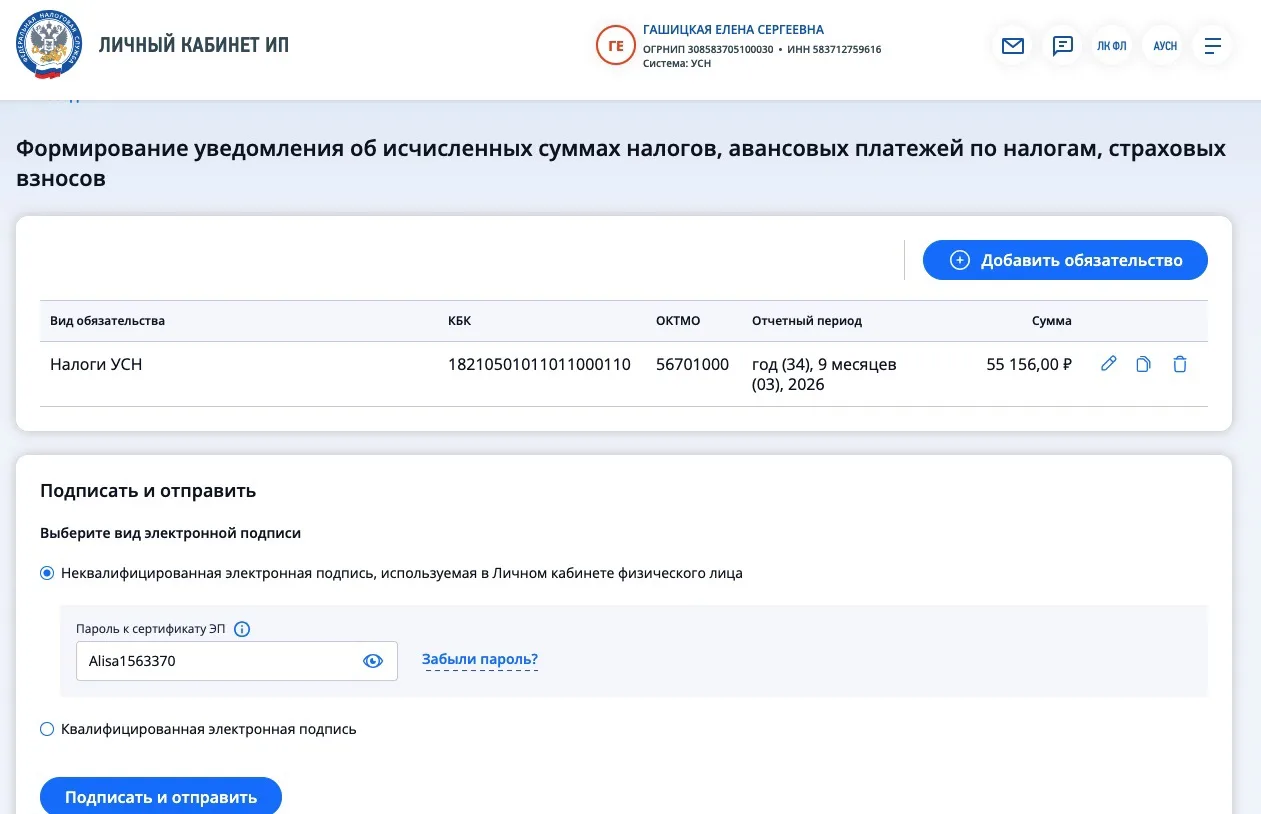The width and height of the screenshot is (1261, 814).
Task: Click the amount 55 156,00 ₽
Action: 1029,365
